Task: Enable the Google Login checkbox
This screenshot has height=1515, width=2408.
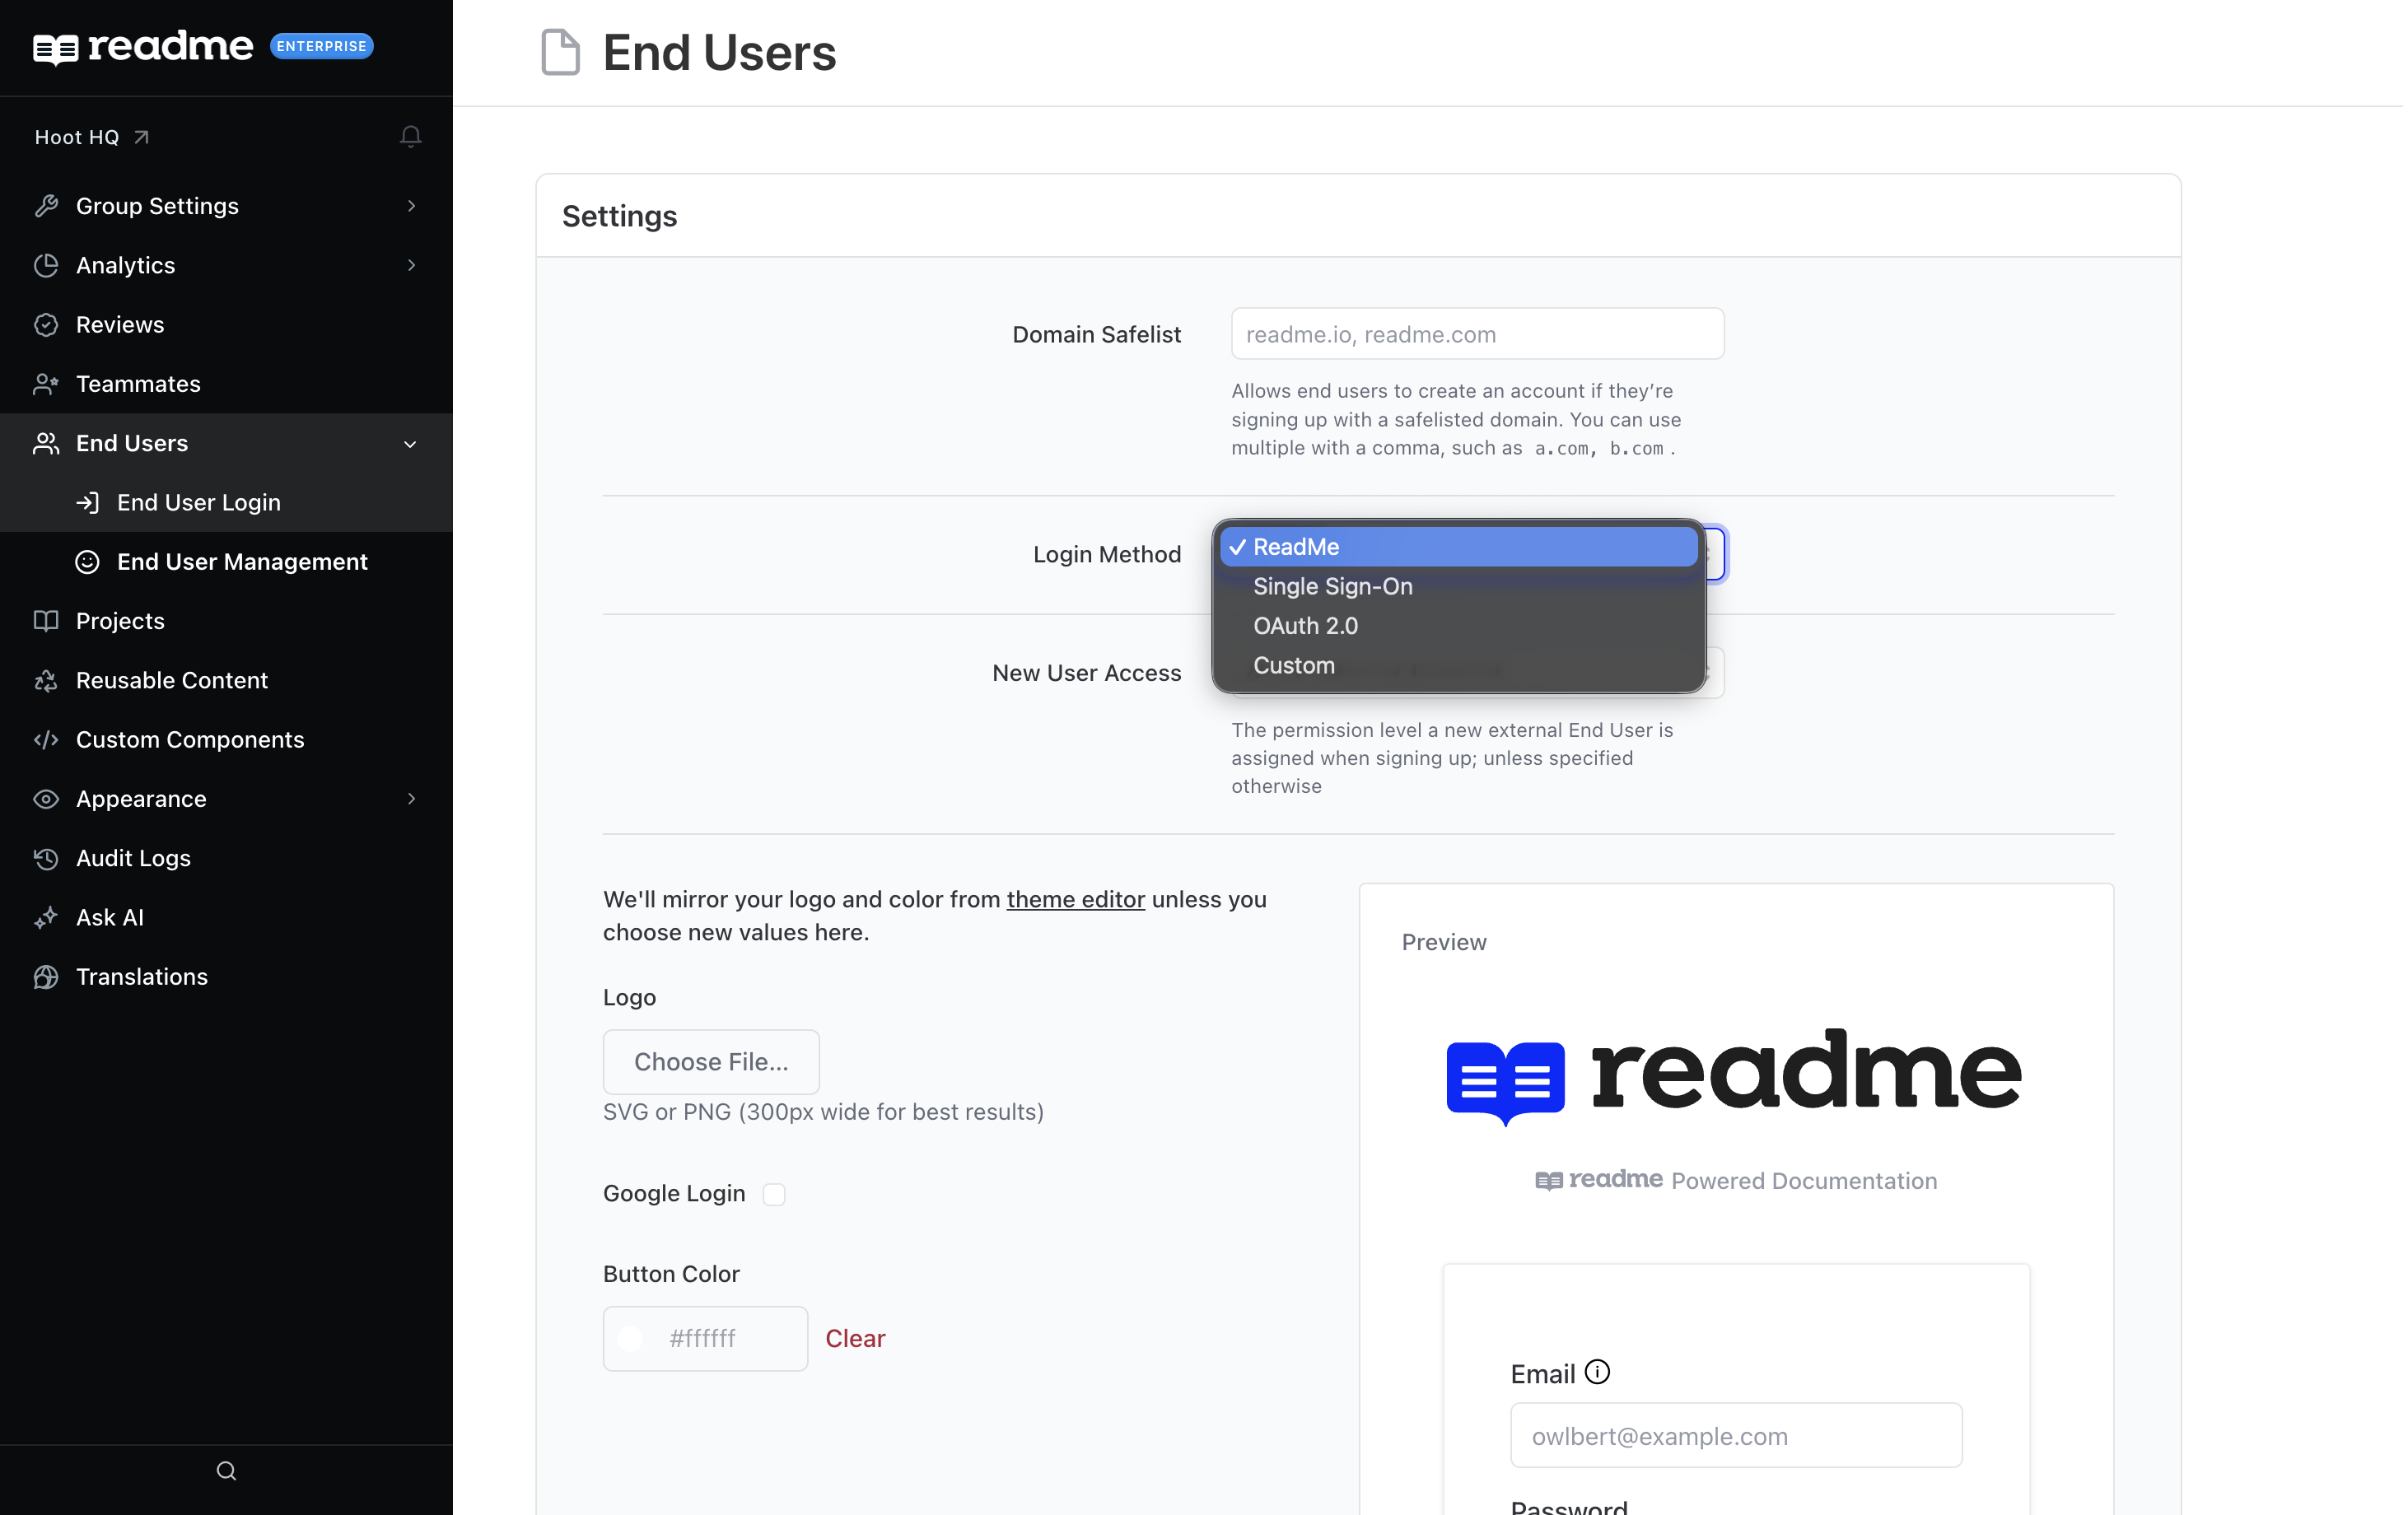Action: click(x=774, y=1194)
